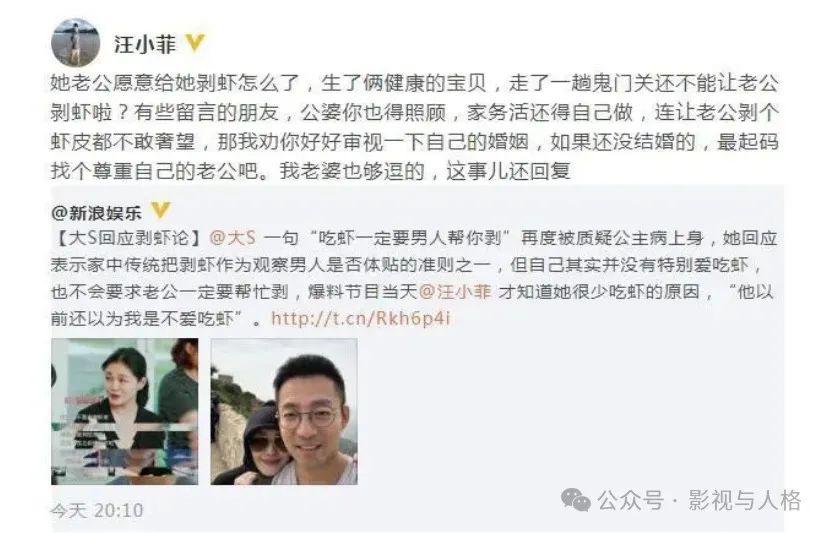Open the @新浪娱乐 account link
This screenshot has height=533, width=828.
pos(97,212)
